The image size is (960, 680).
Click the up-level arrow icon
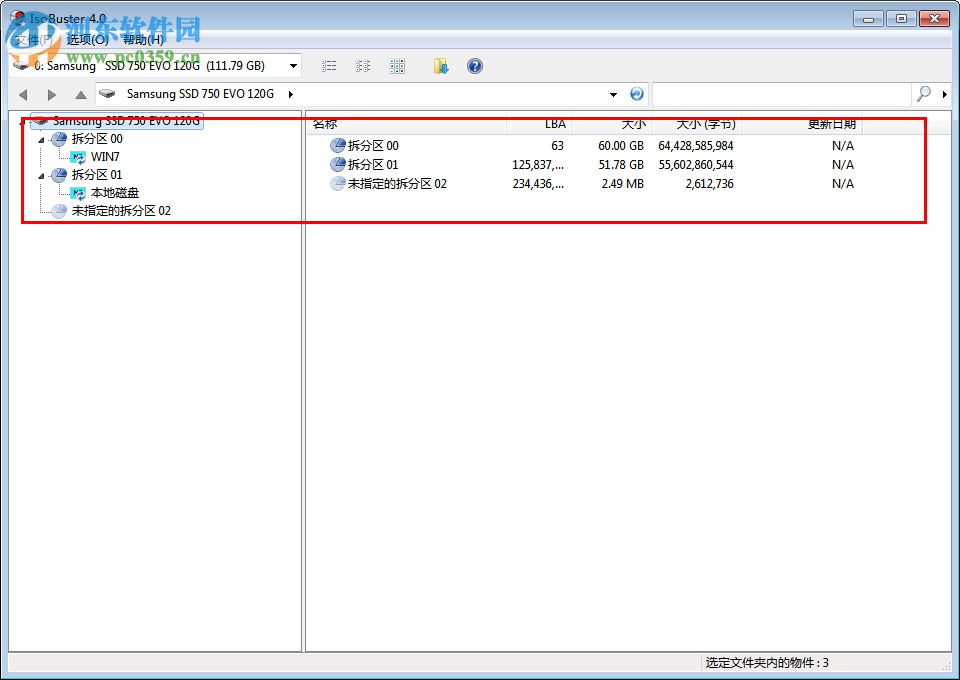point(80,93)
